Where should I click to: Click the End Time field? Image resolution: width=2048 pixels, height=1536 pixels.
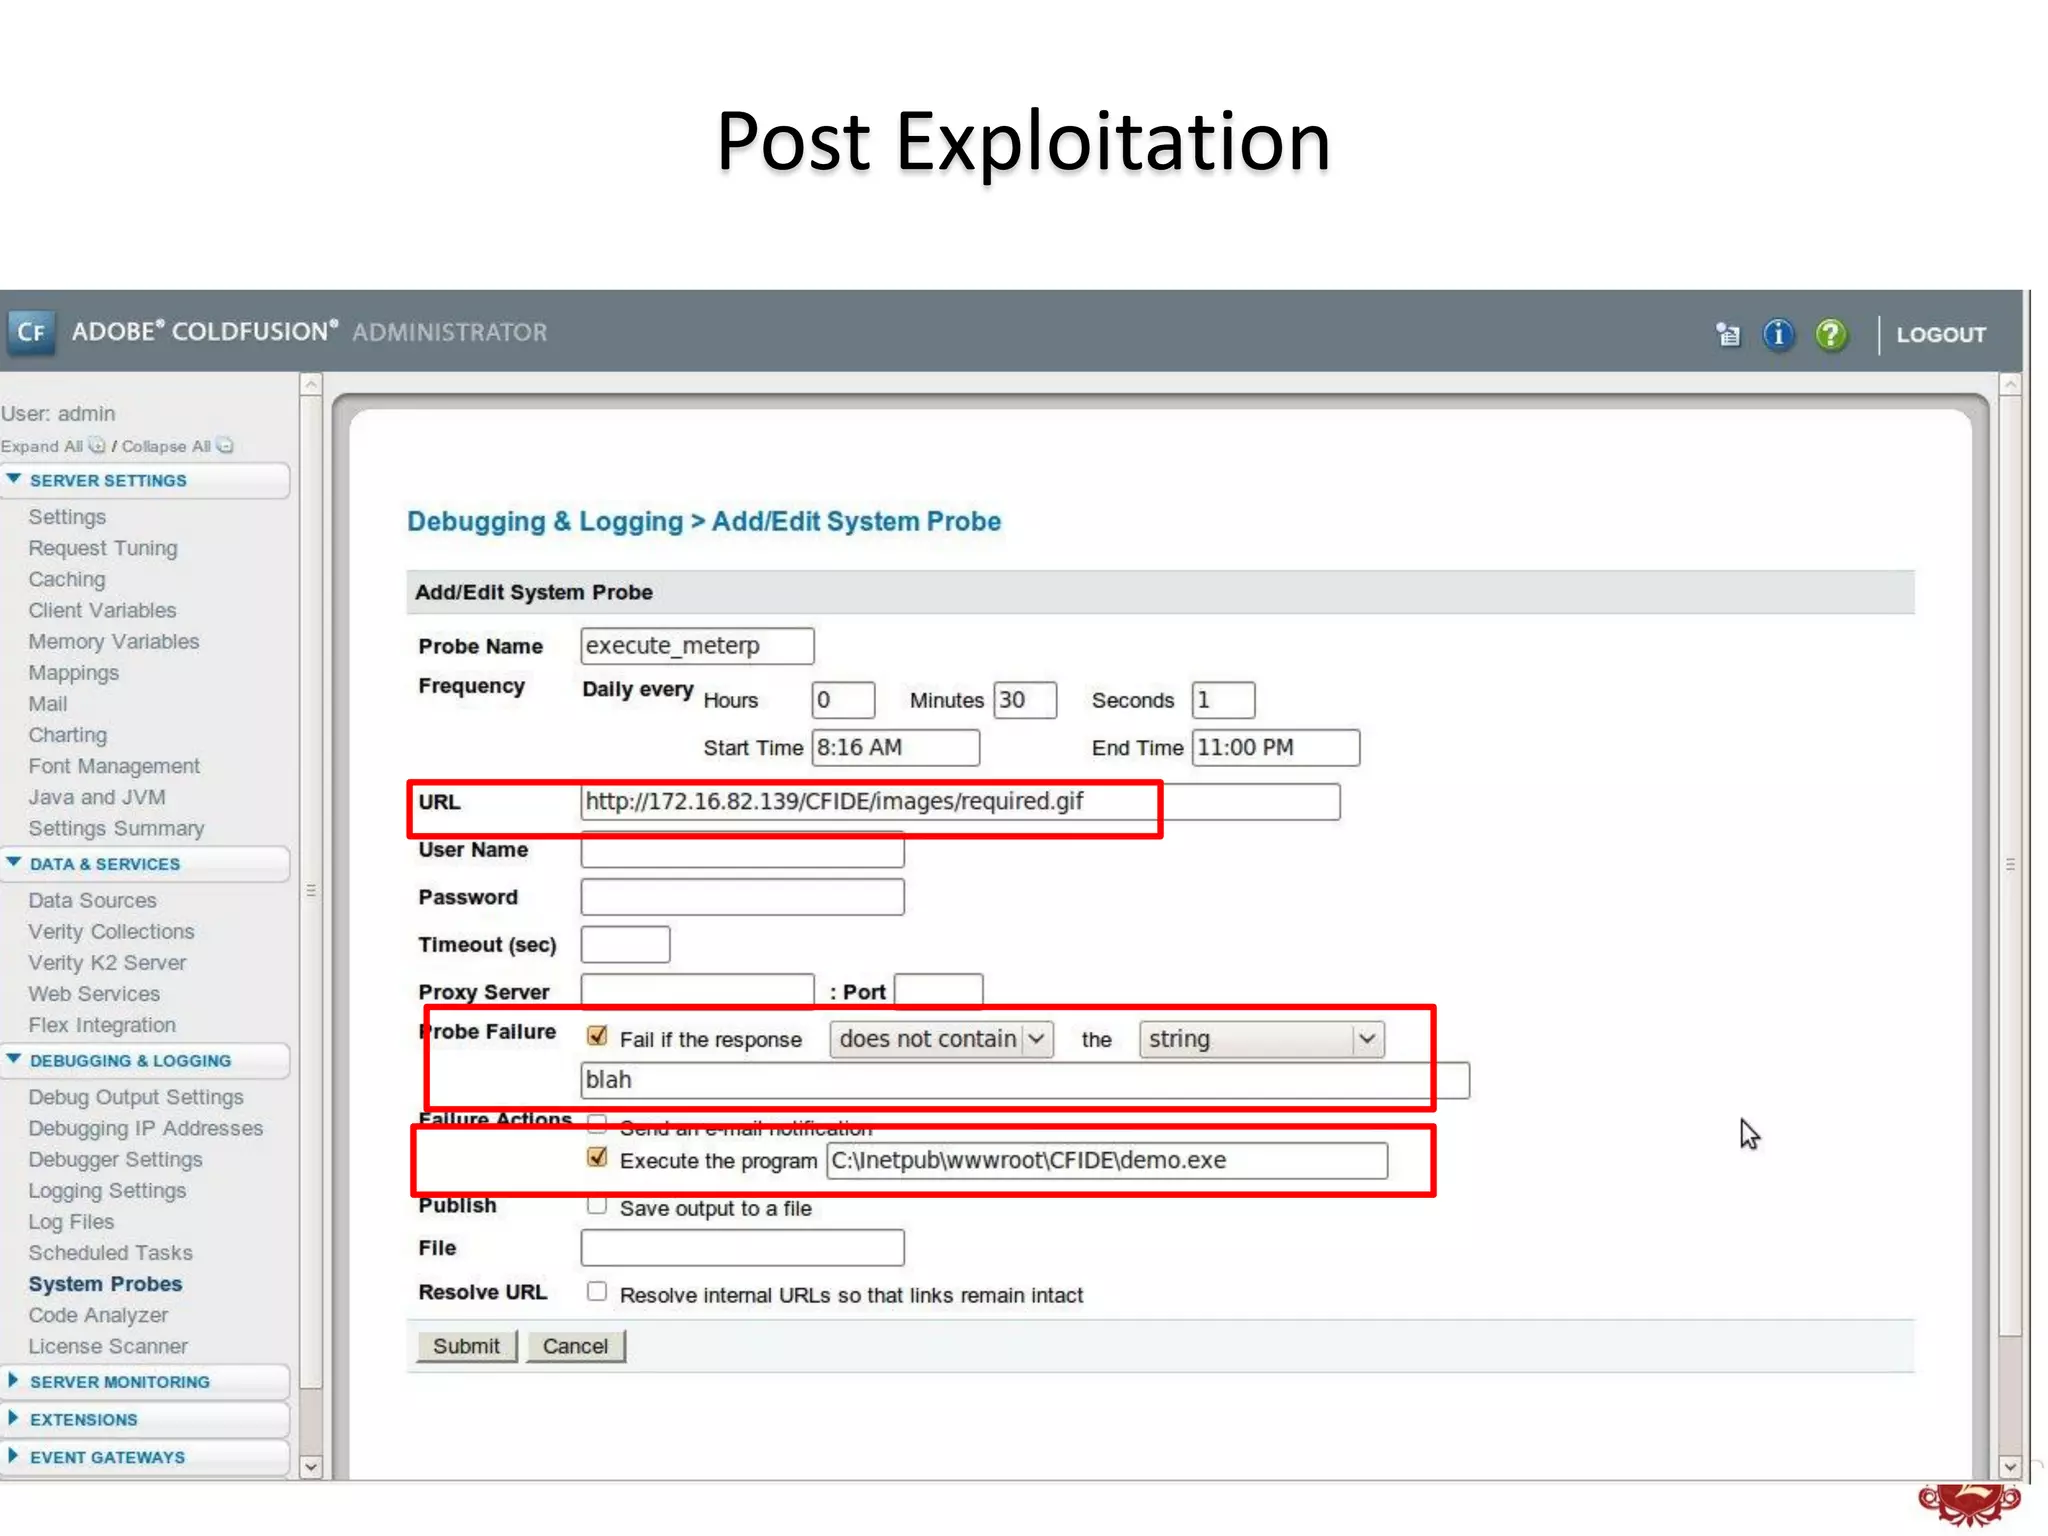coord(1276,748)
